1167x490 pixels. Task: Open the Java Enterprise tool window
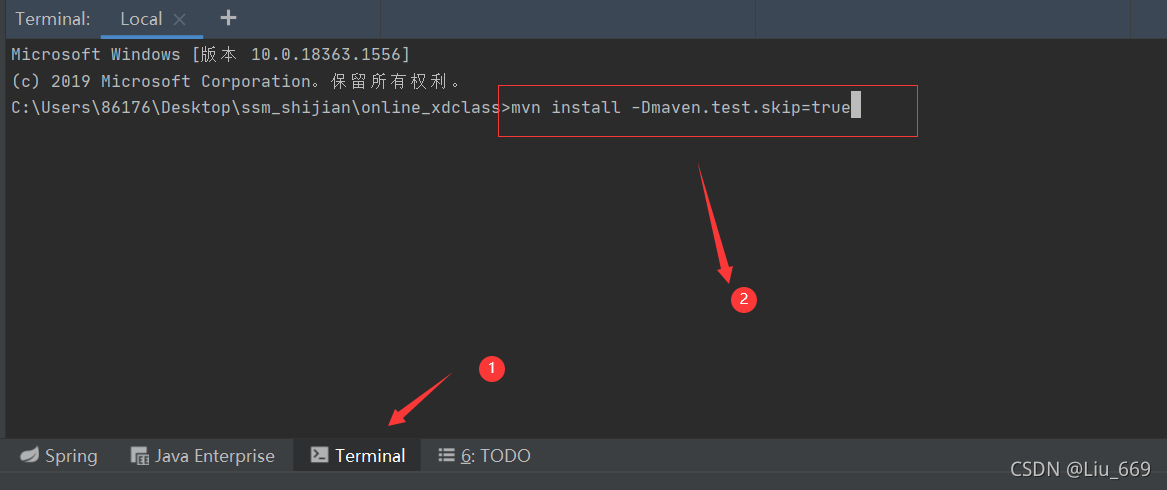click(x=214, y=456)
